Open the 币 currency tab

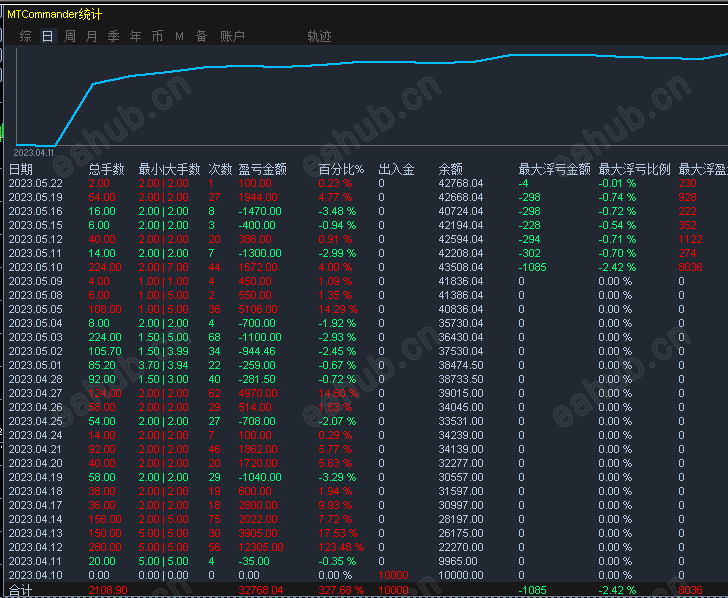pyautogui.click(x=157, y=36)
